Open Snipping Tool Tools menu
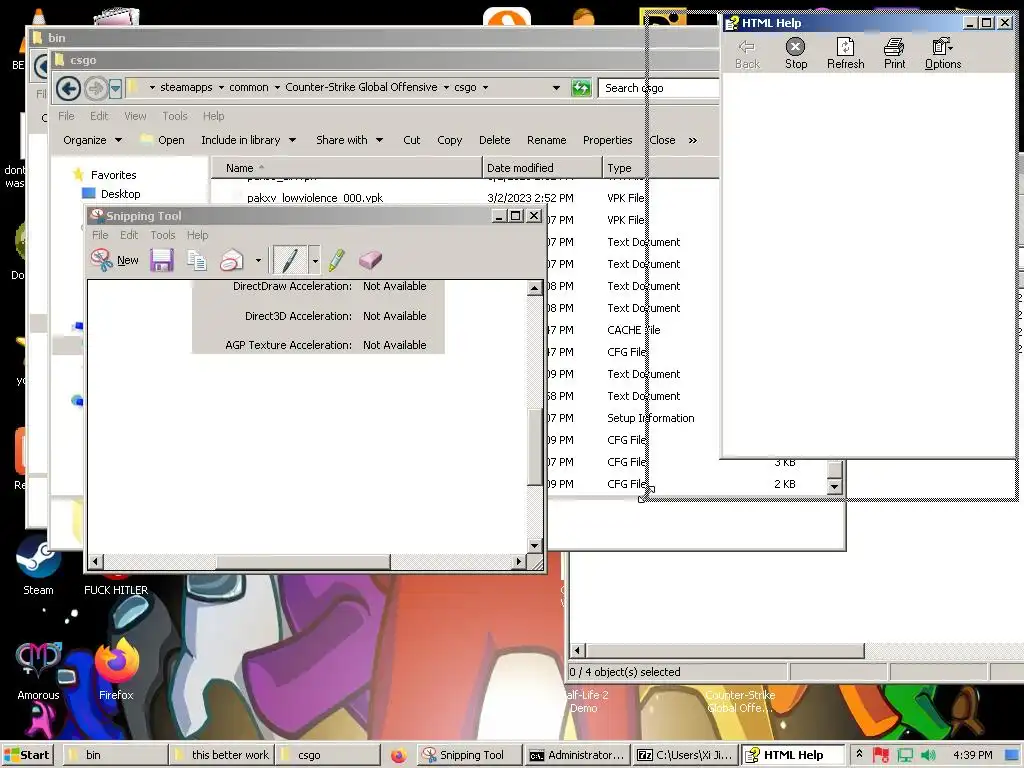Viewport: 1024px width, 768px height. point(163,235)
